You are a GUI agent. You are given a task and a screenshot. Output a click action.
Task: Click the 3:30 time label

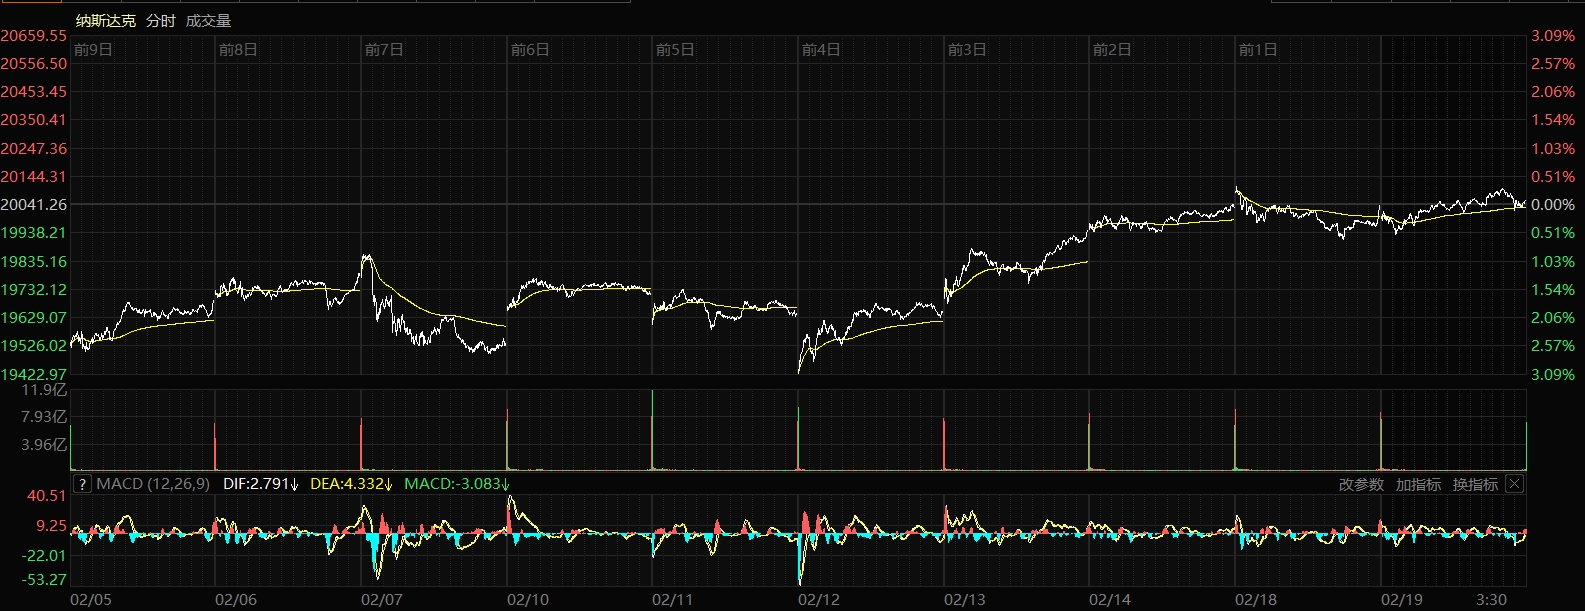1491,599
